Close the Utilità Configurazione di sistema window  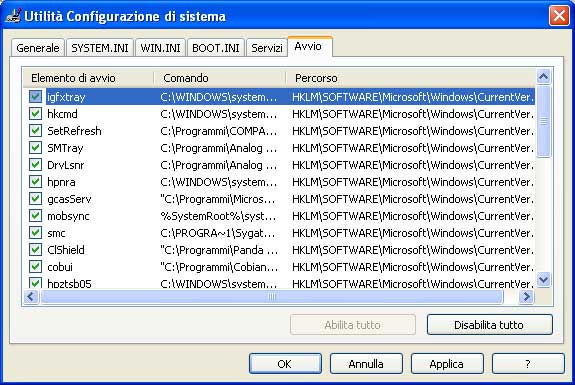[x=559, y=16]
